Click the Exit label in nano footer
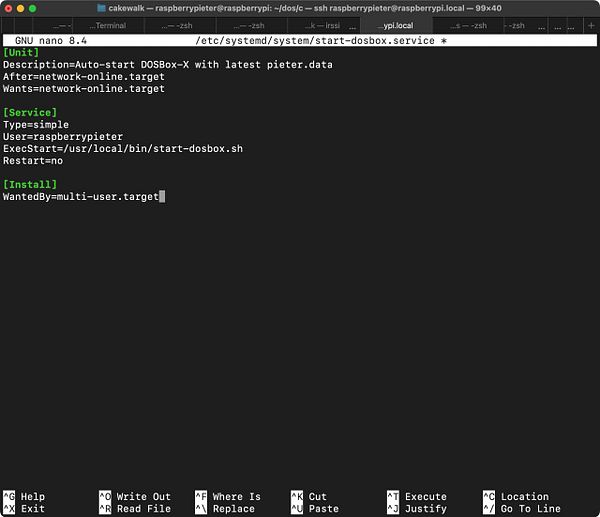 click(x=33, y=509)
